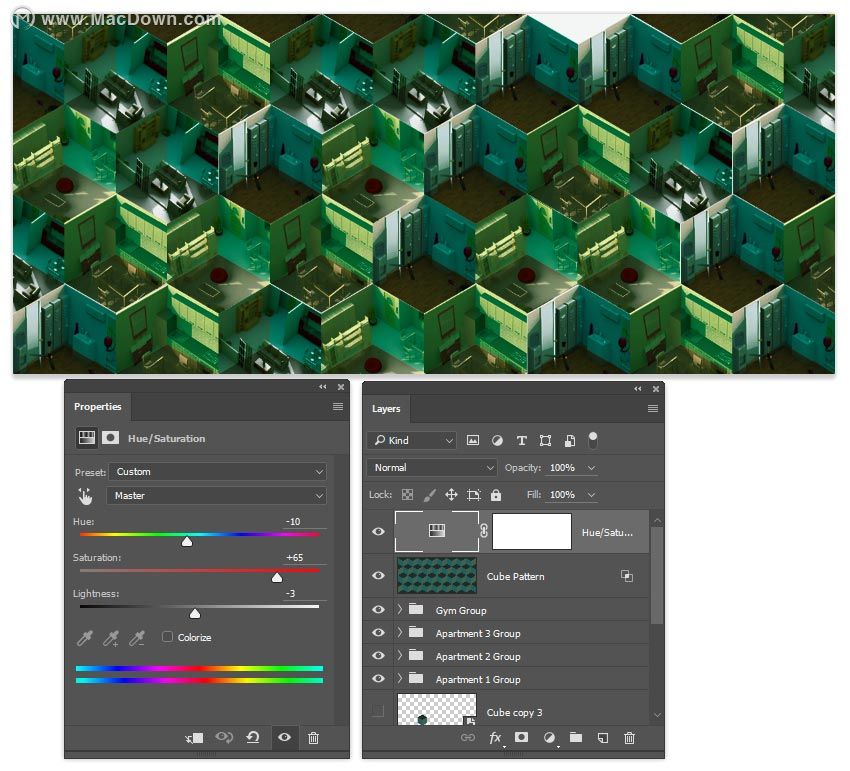The width and height of the screenshot is (850, 771).
Task: Open the Kind filter dropdown
Action: pos(411,440)
